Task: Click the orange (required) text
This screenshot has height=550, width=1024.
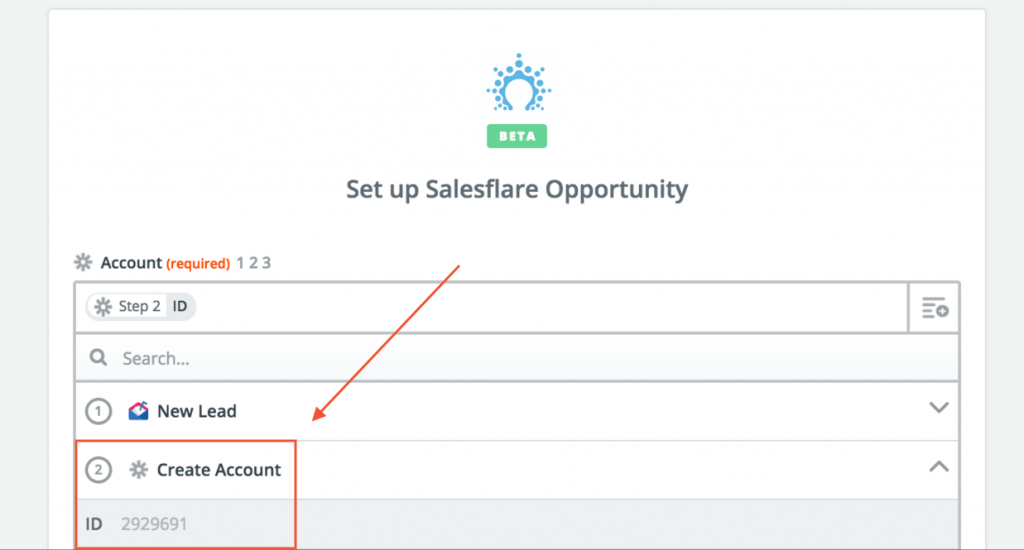Action: [x=198, y=264]
